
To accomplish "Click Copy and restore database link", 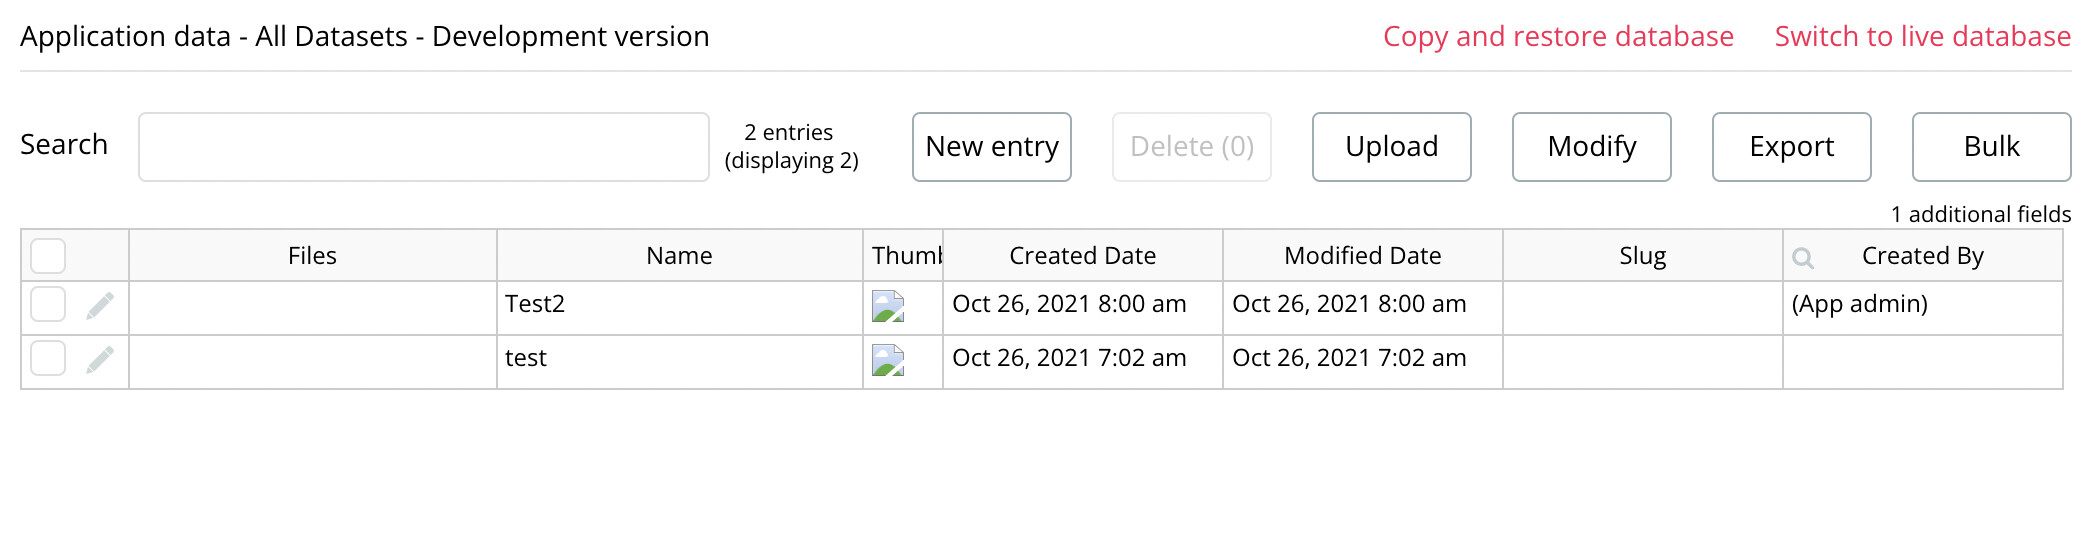I will (x=1558, y=37).
